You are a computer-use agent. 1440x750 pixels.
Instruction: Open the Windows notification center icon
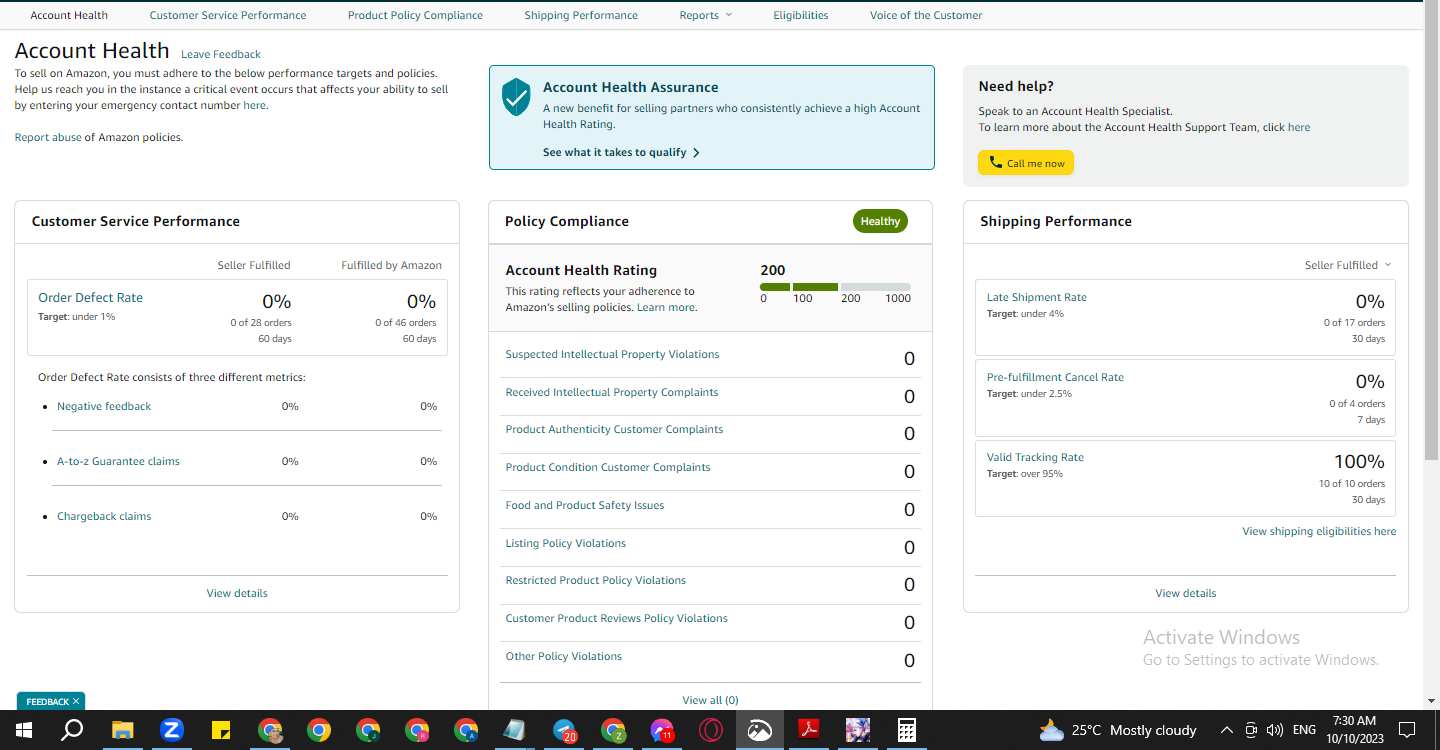tap(1407, 730)
